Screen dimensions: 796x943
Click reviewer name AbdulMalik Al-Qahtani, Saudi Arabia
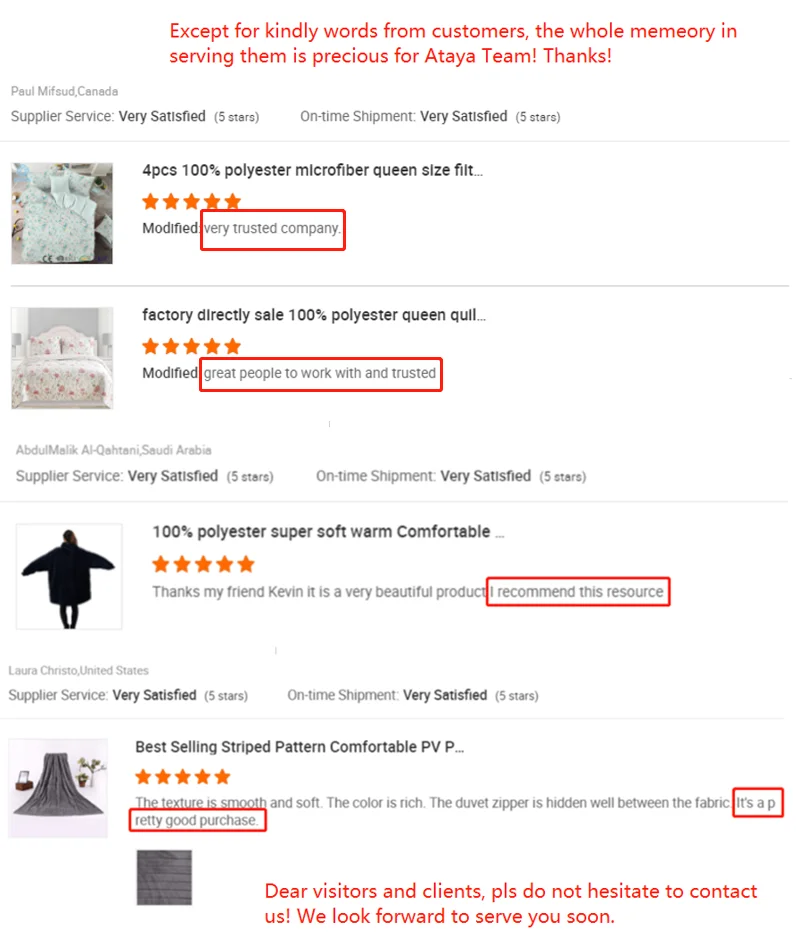point(113,450)
